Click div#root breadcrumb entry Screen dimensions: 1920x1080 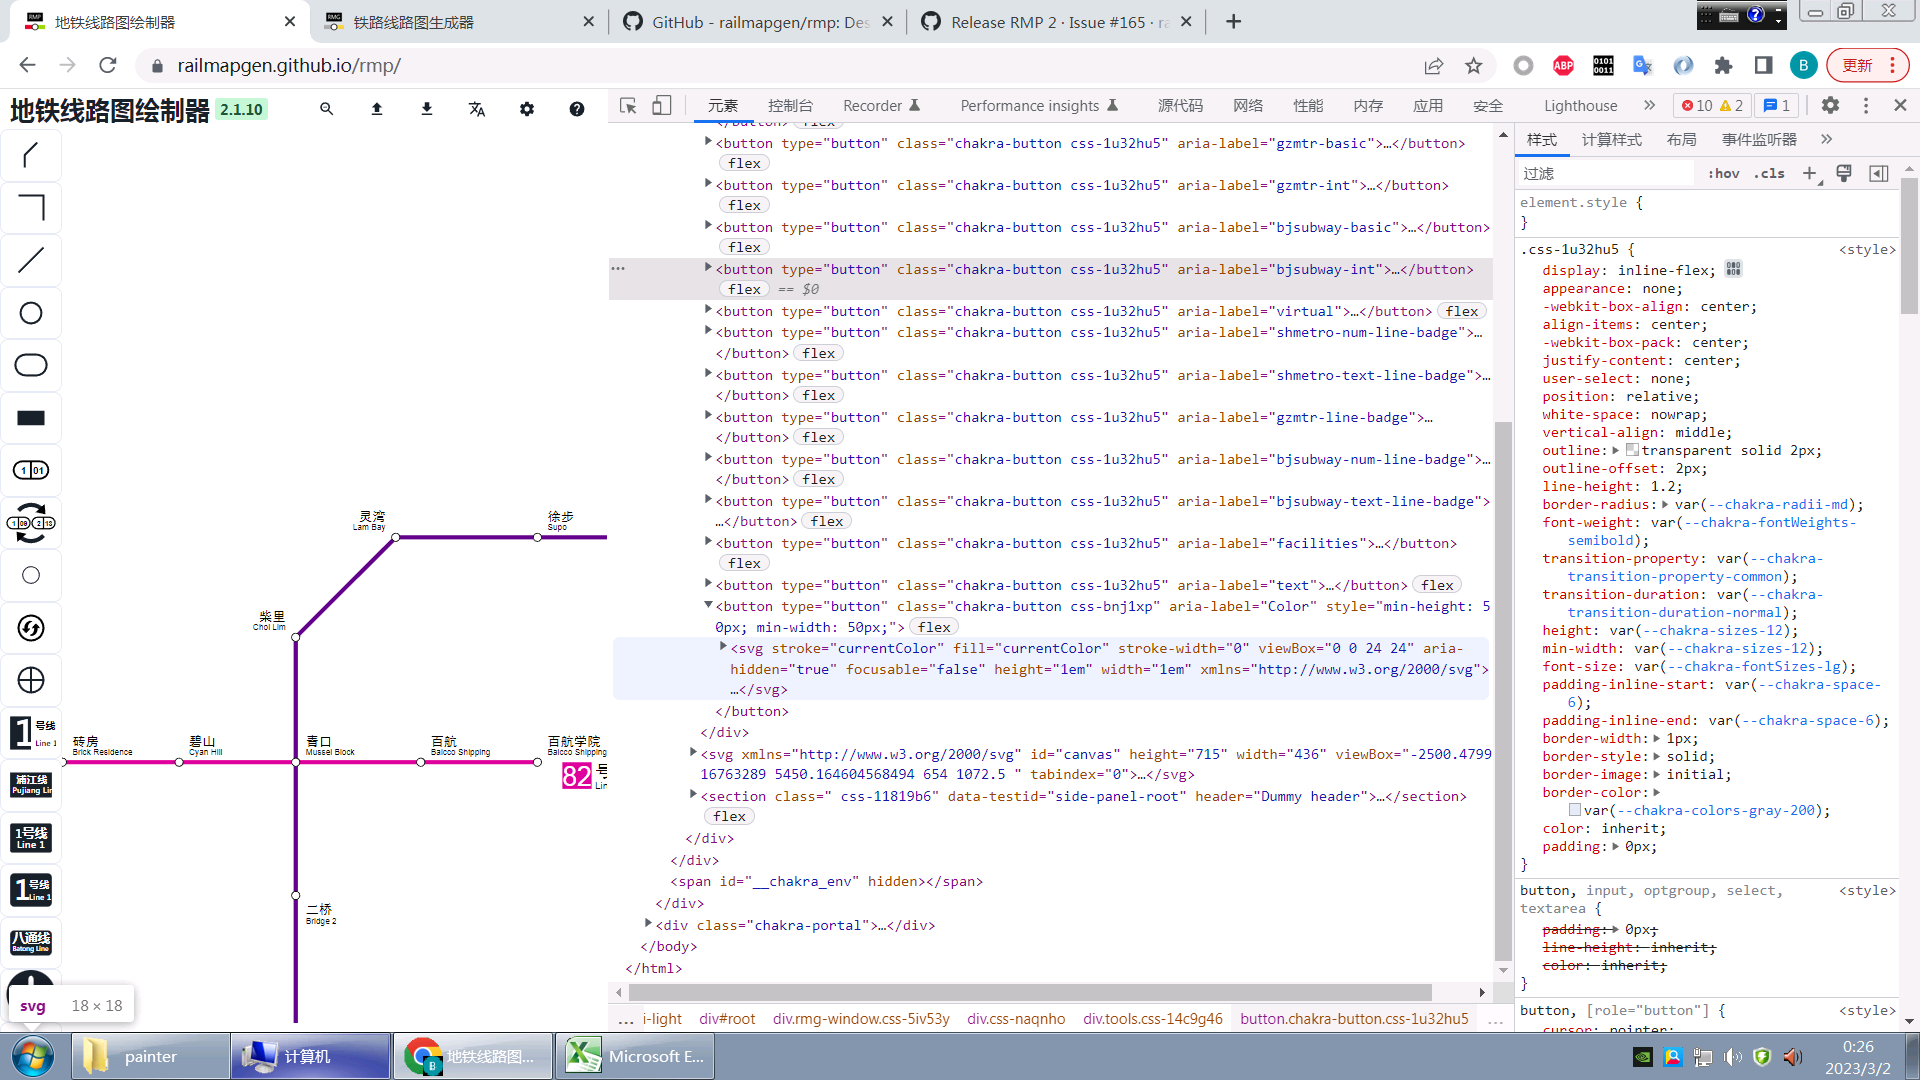click(x=727, y=1019)
